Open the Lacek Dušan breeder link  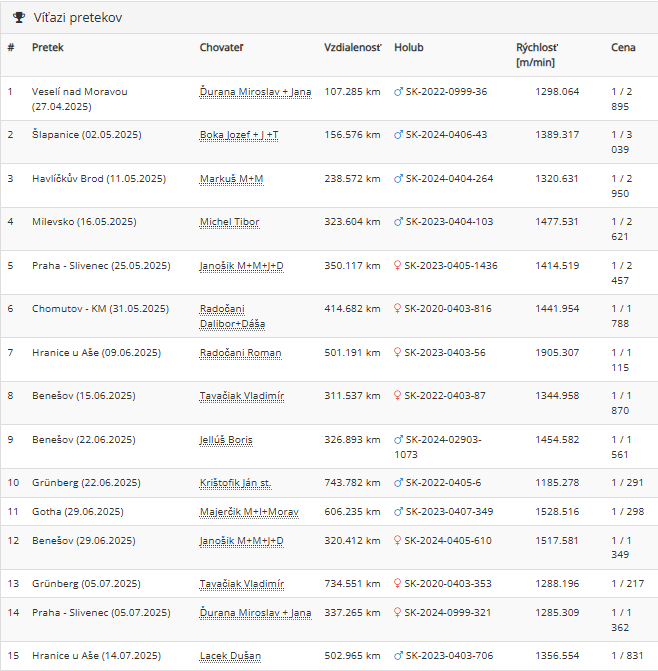coord(230,656)
